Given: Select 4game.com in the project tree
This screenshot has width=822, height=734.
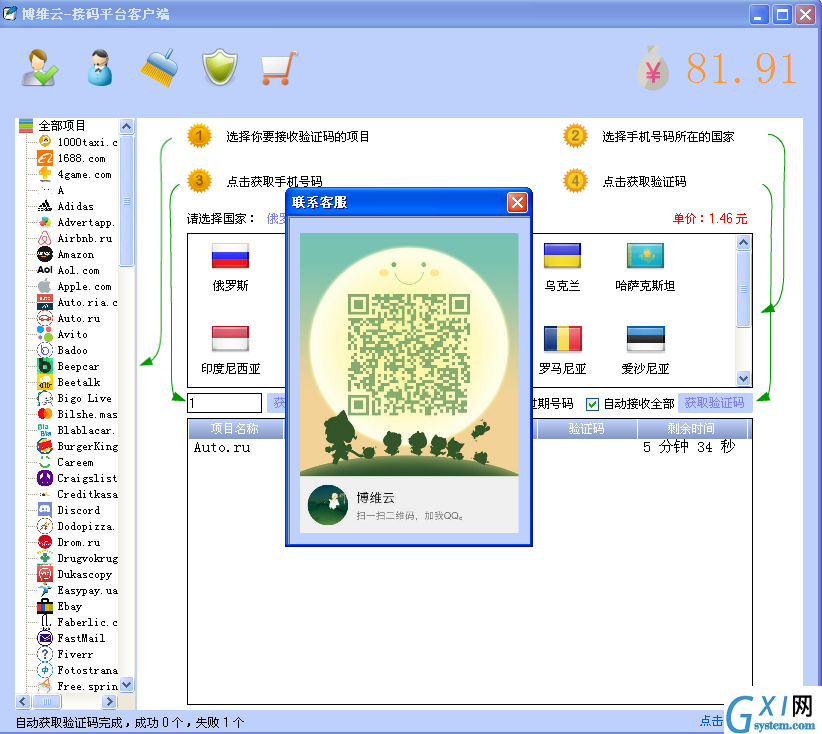Looking at the screenshot, I should coord(84,174).
